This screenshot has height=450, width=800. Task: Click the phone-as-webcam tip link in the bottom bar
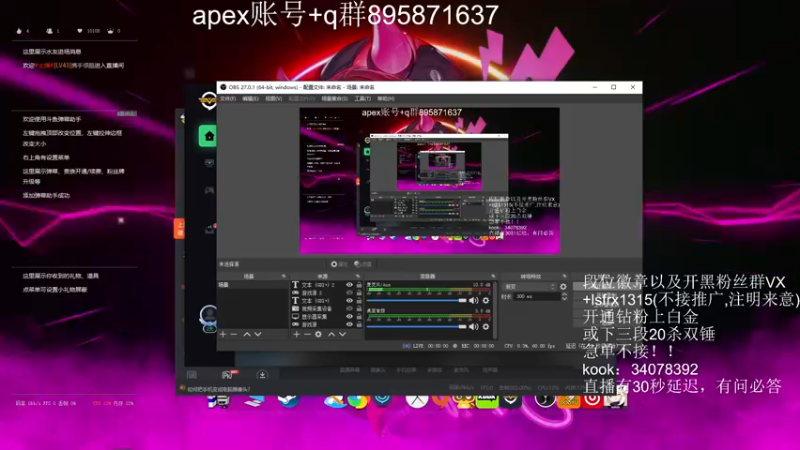[x=218, y=389]
